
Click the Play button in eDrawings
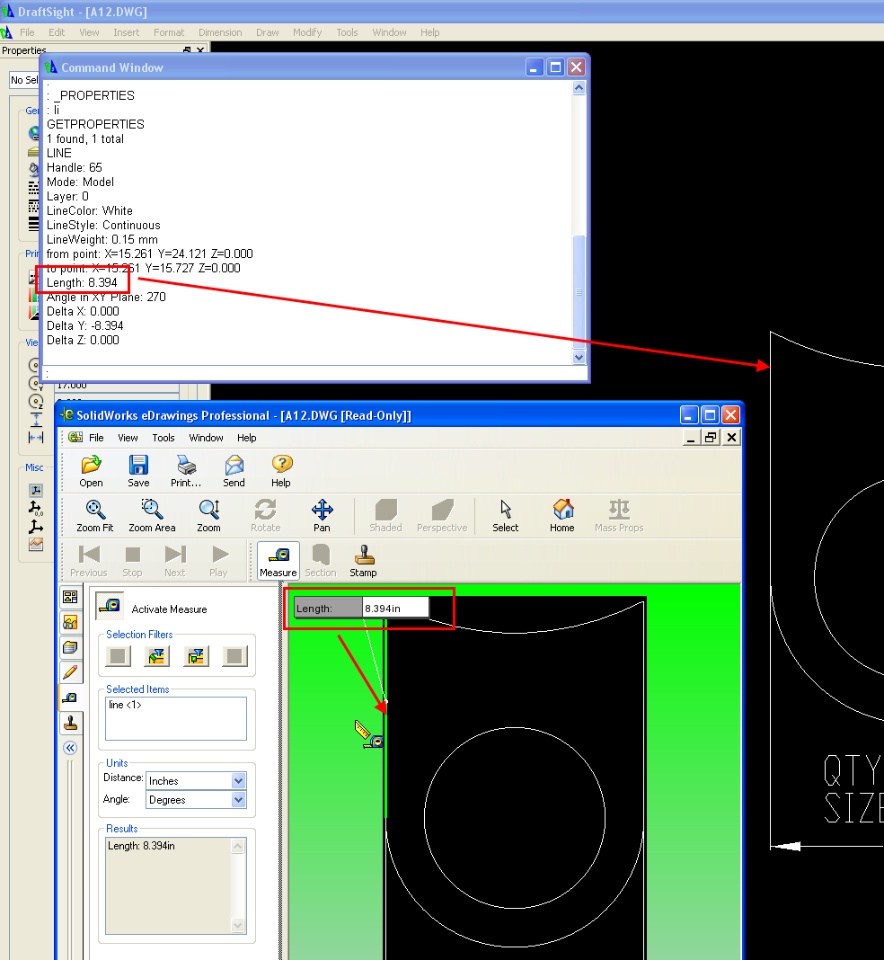tap(219, 561)
